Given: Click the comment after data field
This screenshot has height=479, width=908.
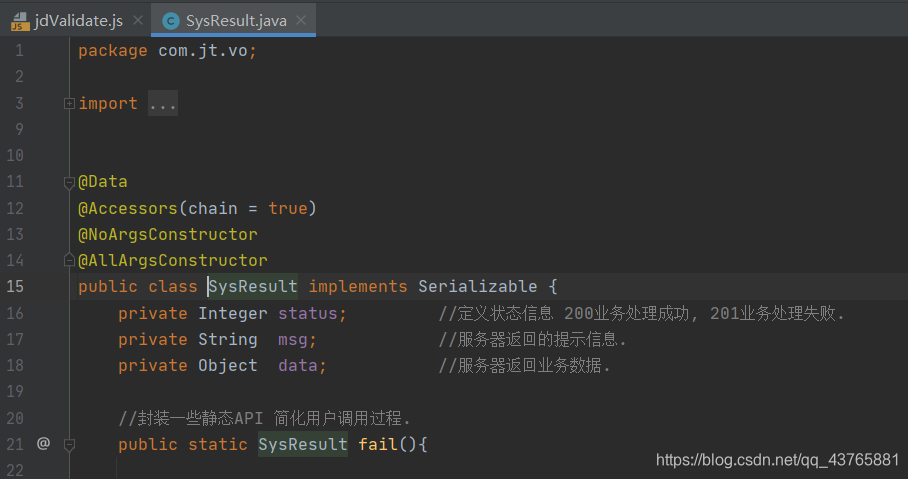Looking at the screenshot, I should tap(524, 365).
